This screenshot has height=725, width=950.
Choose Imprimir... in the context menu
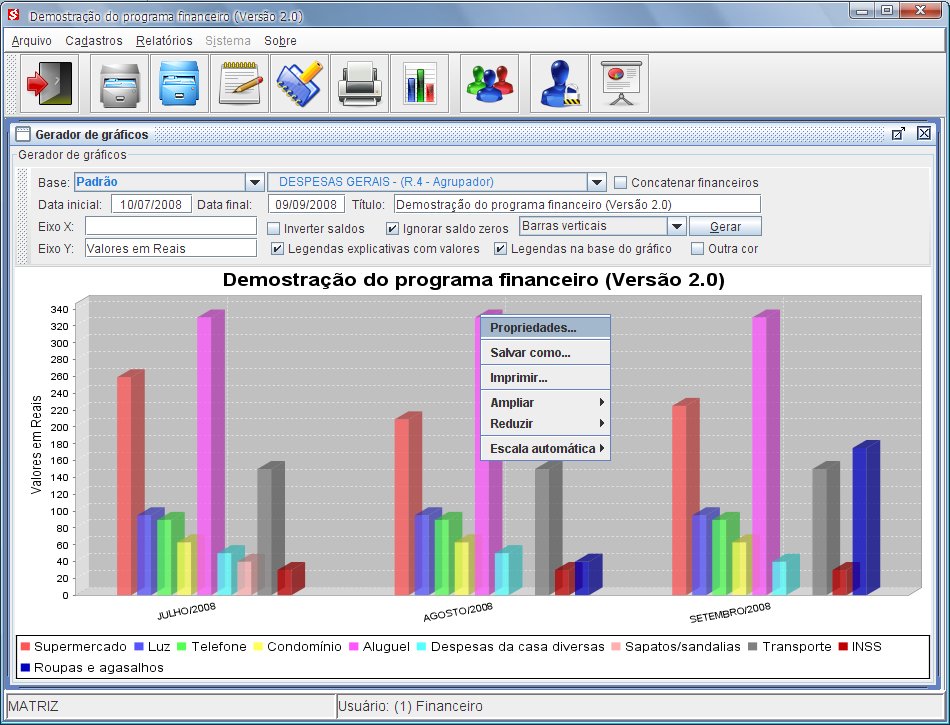(545, 377)
